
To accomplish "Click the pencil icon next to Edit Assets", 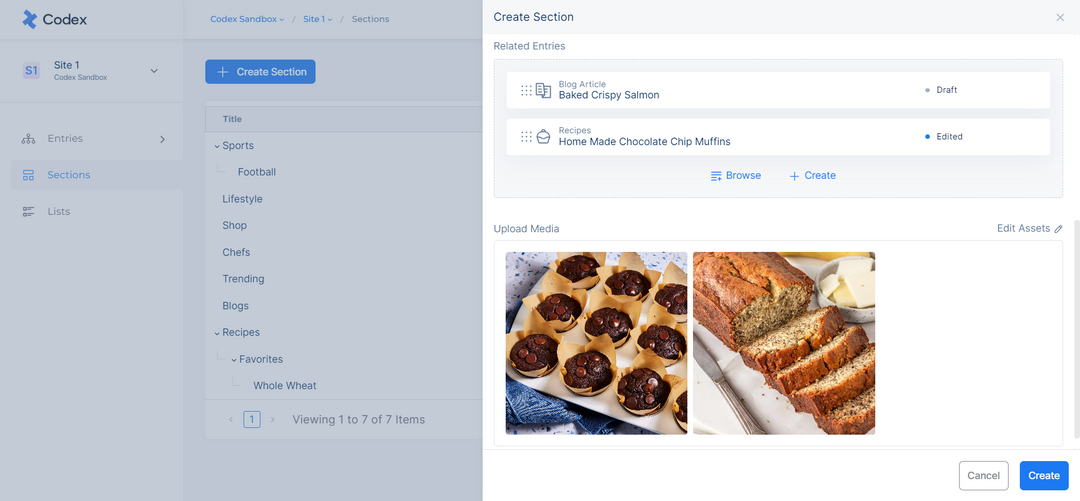I will pyautogui.click(x=1059, y=229).
